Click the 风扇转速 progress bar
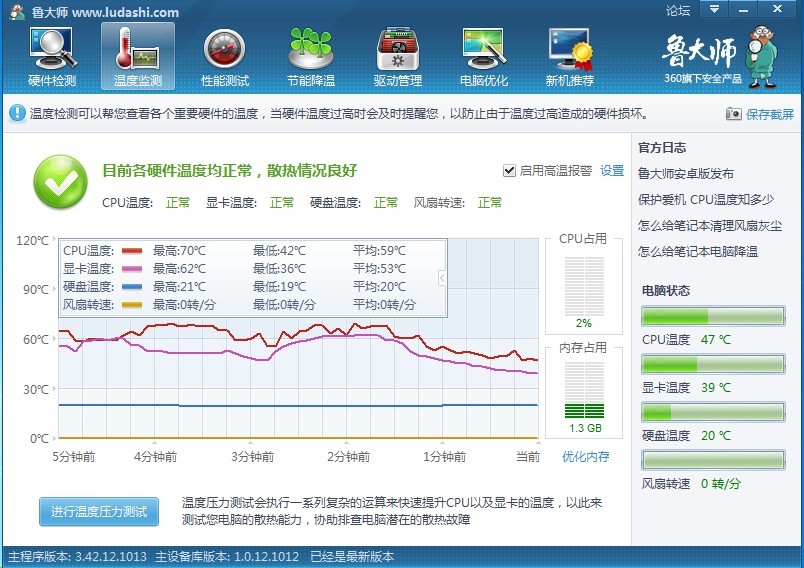The width and height of the screenshot is (804, 568). point(713,460)
